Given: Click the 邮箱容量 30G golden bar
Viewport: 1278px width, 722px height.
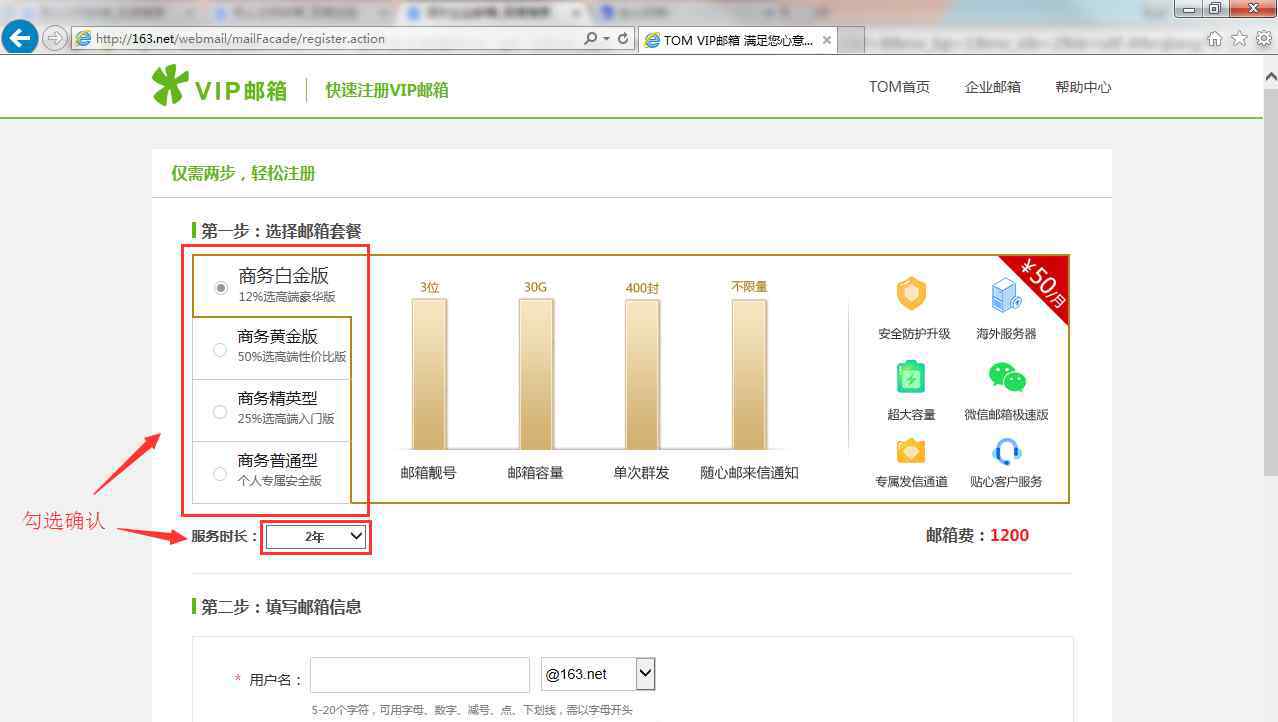Looking at the screenshot, I should 536,374.
